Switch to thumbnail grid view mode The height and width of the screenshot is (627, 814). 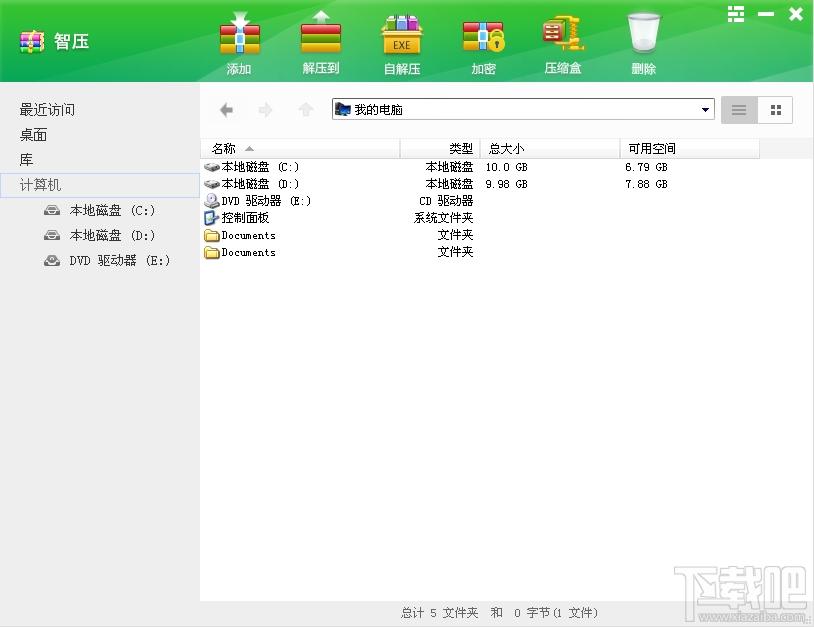coord(776,110)
